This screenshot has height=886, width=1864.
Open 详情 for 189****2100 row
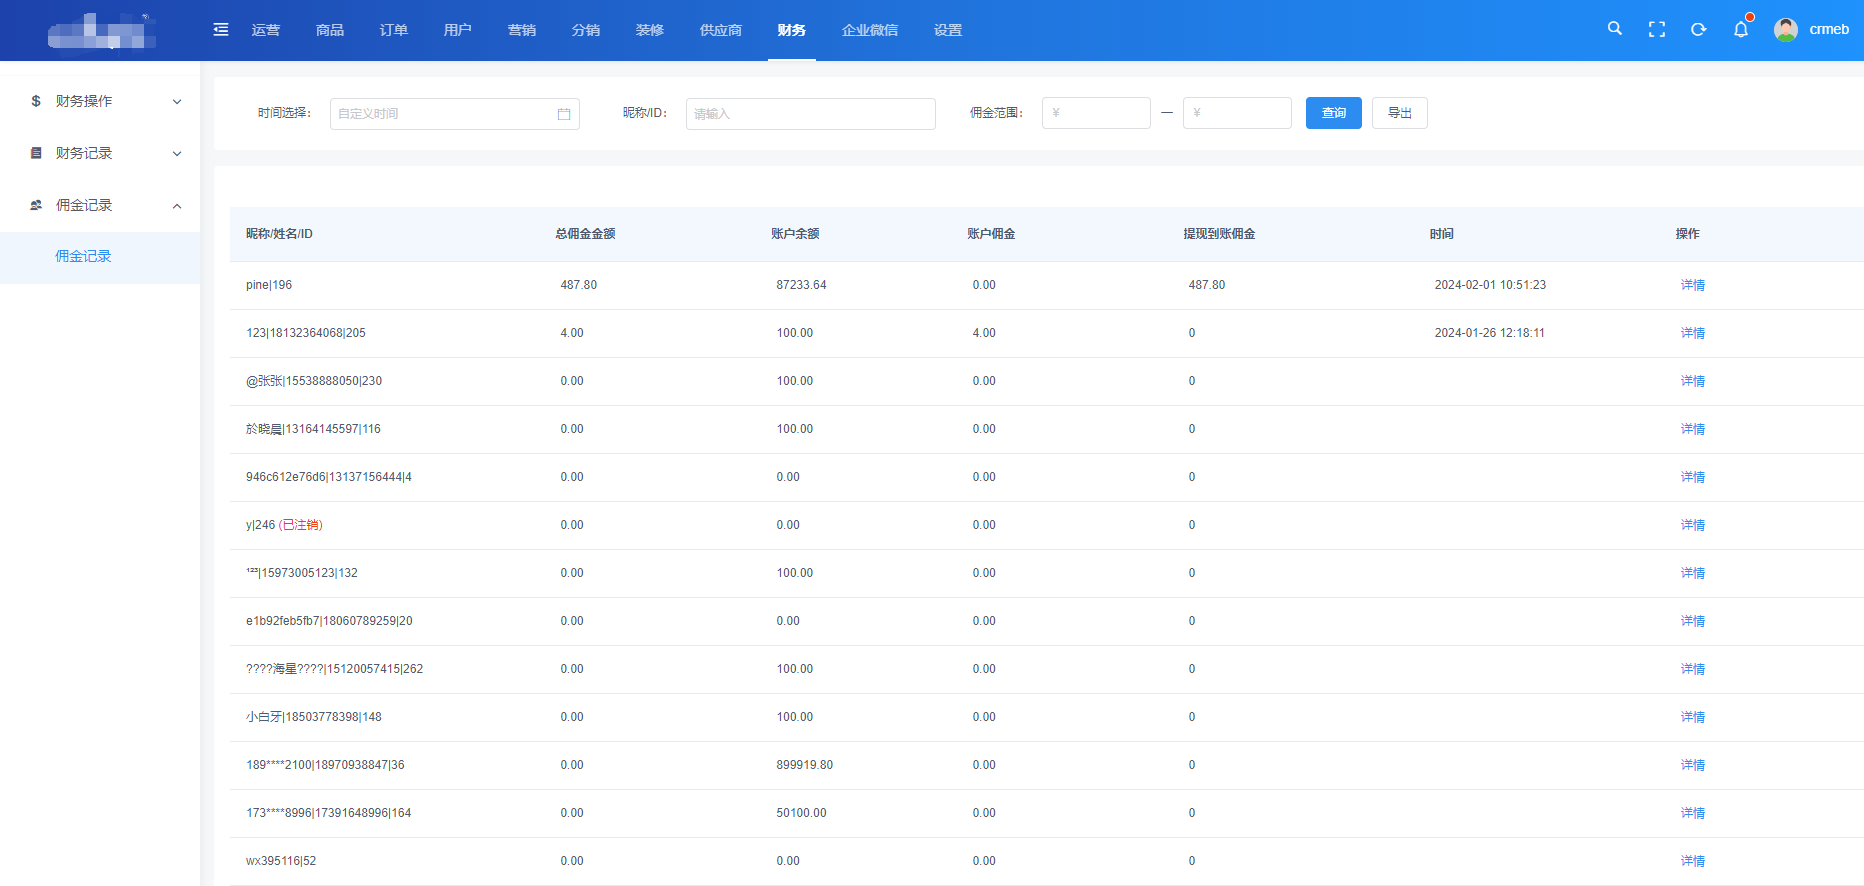click(x=1693, y=765)
